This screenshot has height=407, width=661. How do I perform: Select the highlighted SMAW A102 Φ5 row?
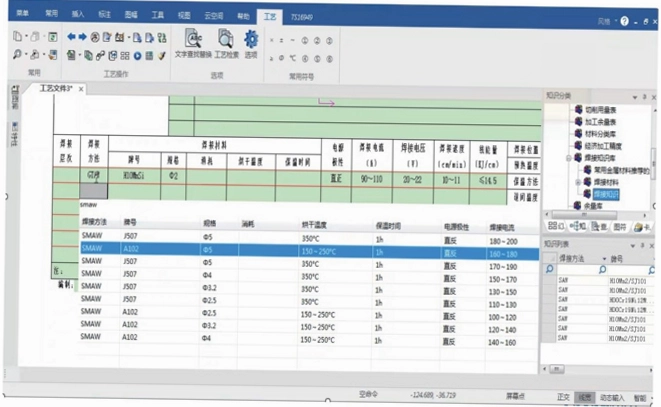click(309, 250)
